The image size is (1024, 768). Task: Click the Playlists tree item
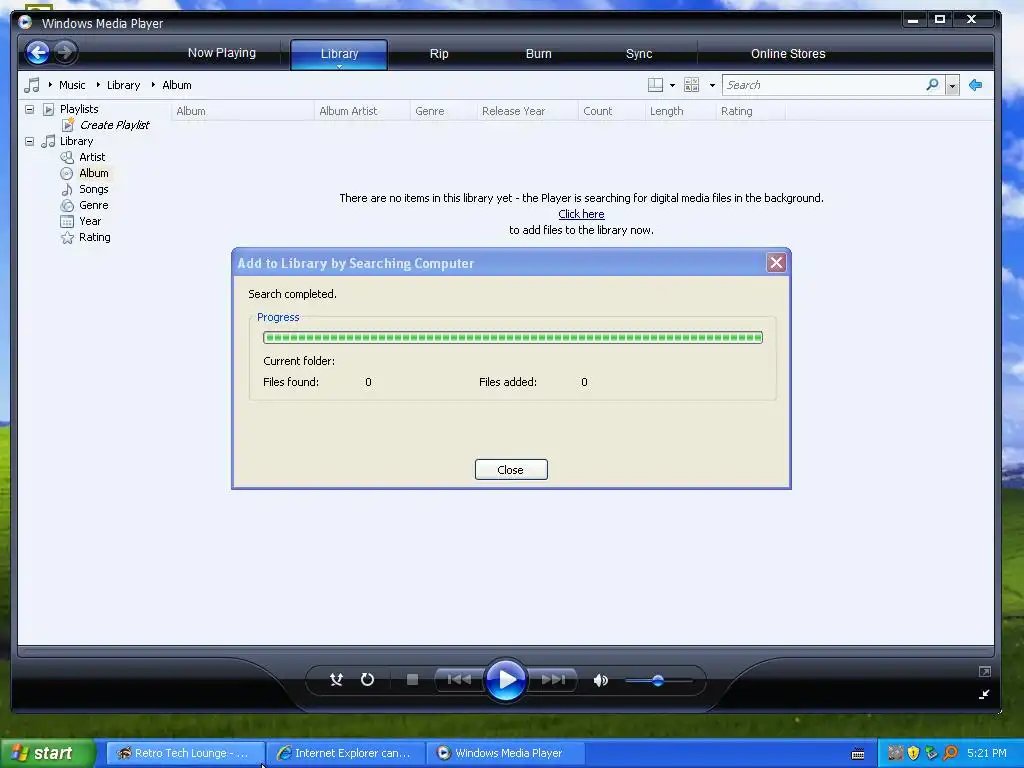(79, 109)
